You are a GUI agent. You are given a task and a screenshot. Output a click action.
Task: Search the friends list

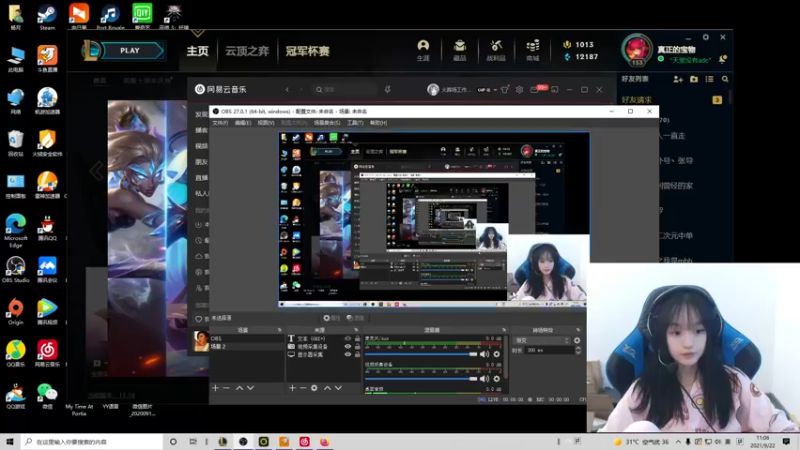click(x=725, y=79)
